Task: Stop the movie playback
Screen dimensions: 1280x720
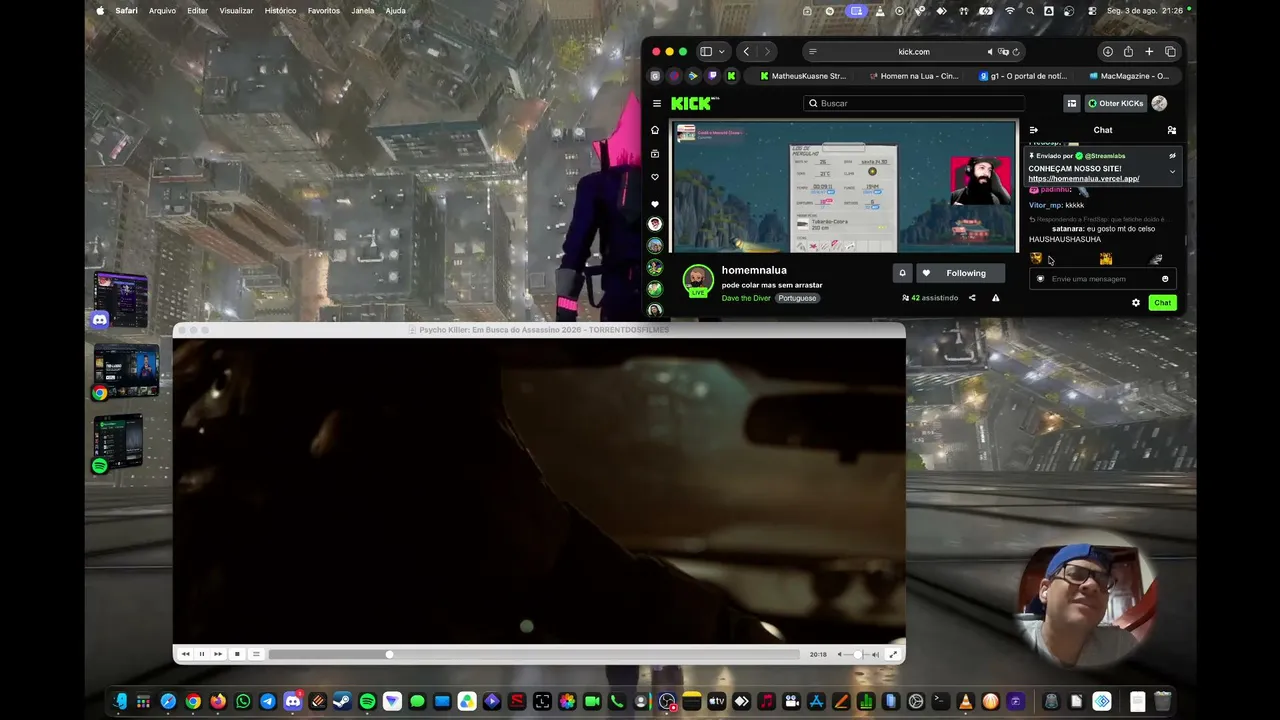Action: (x=237, y=654)
